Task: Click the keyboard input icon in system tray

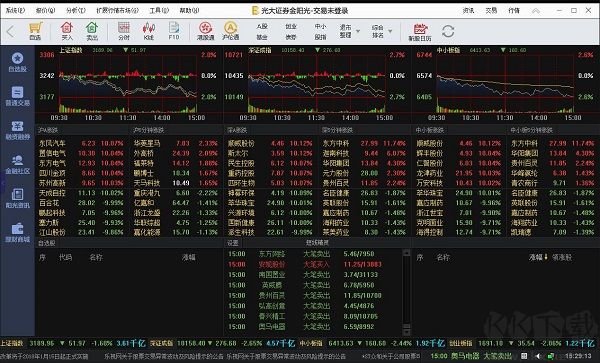Action: (x=524, y=356)
